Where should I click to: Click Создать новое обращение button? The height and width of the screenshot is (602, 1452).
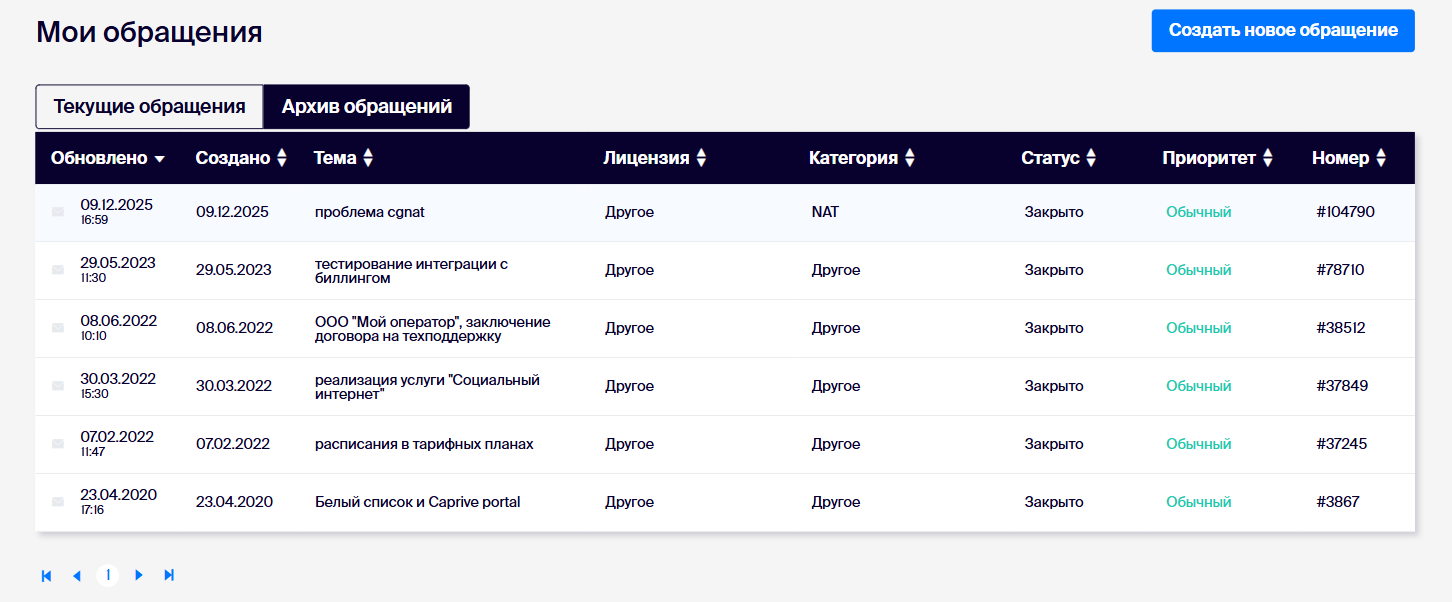tap(1283, 30)
